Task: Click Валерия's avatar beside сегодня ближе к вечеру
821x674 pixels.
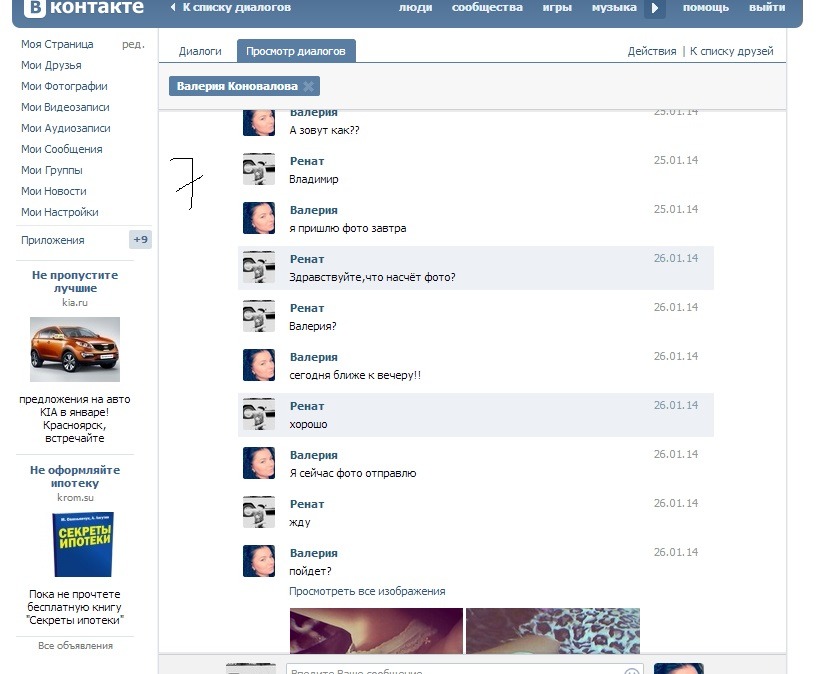Action: point(259,365)
